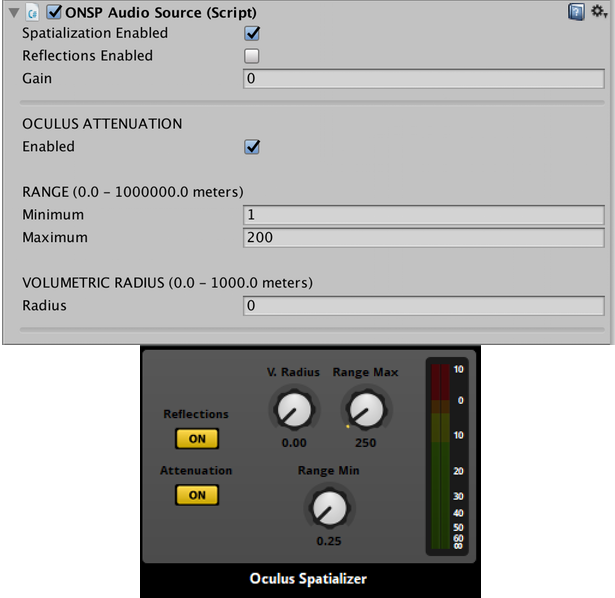Click the V. Radius knob
Screen dimensions: 615x598
[x=292, y=408]
